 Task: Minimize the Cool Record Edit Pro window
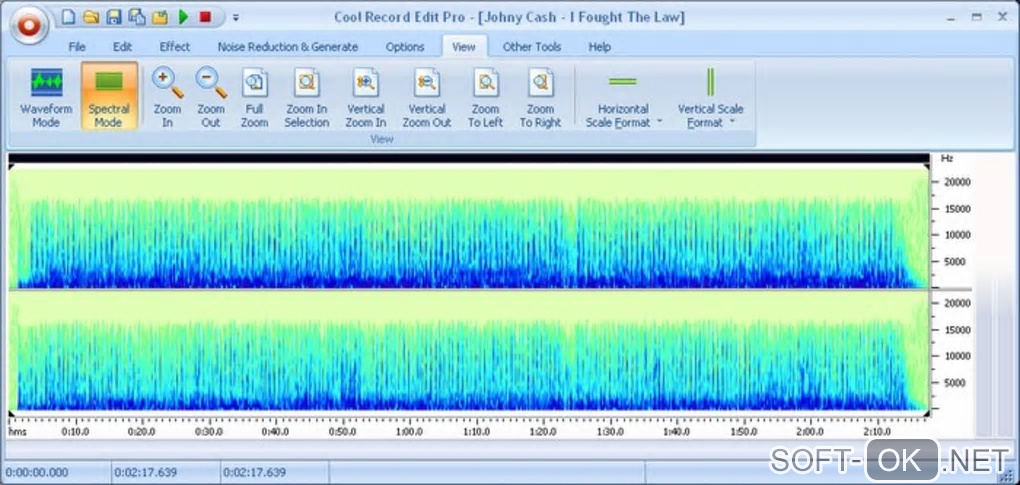pyautogui.click(x=950, y=17)
